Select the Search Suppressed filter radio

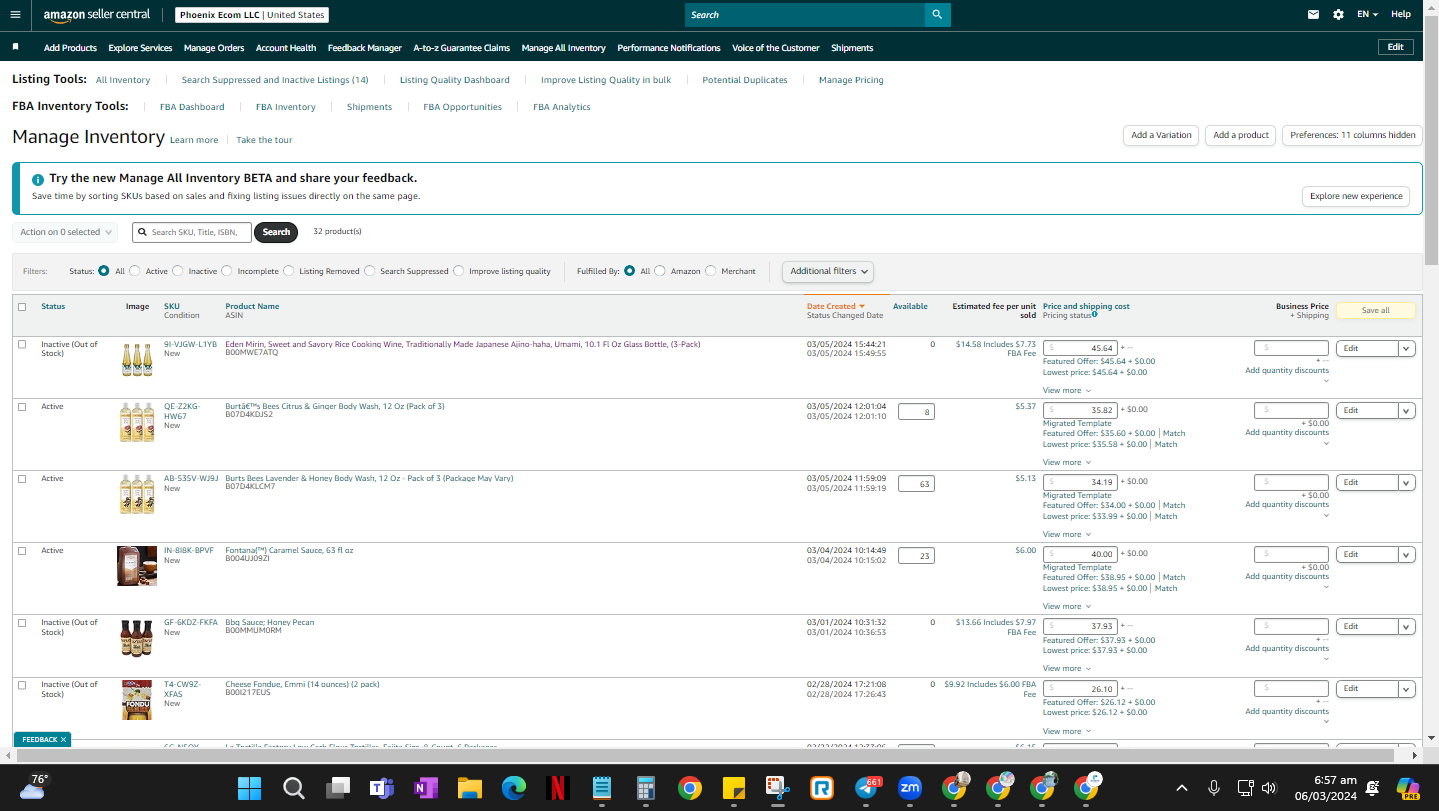(x=370, y=271)
